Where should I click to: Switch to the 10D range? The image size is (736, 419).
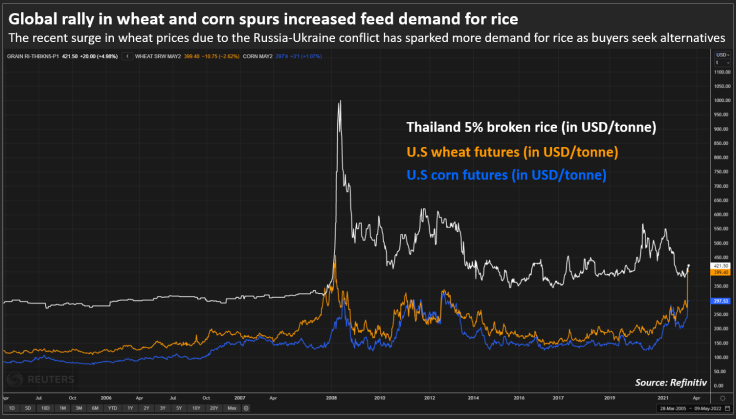(x=46, y=408)
